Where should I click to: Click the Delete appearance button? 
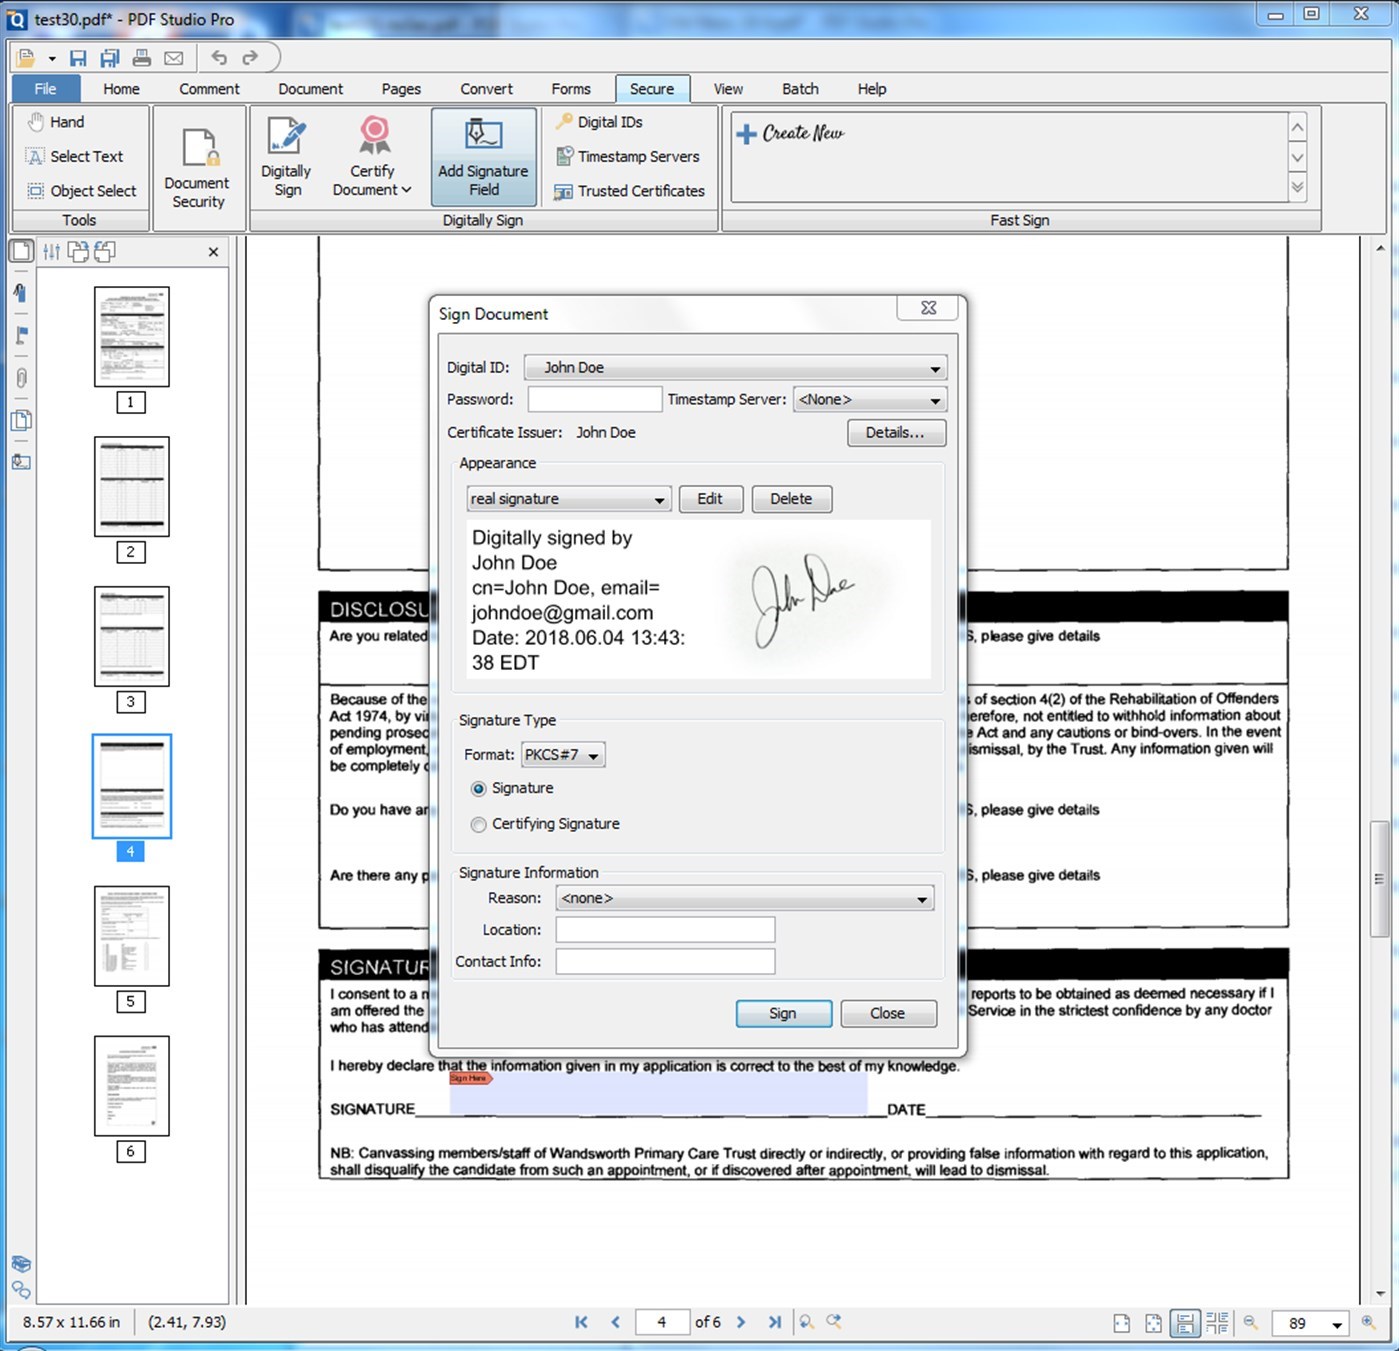(791, 499)
